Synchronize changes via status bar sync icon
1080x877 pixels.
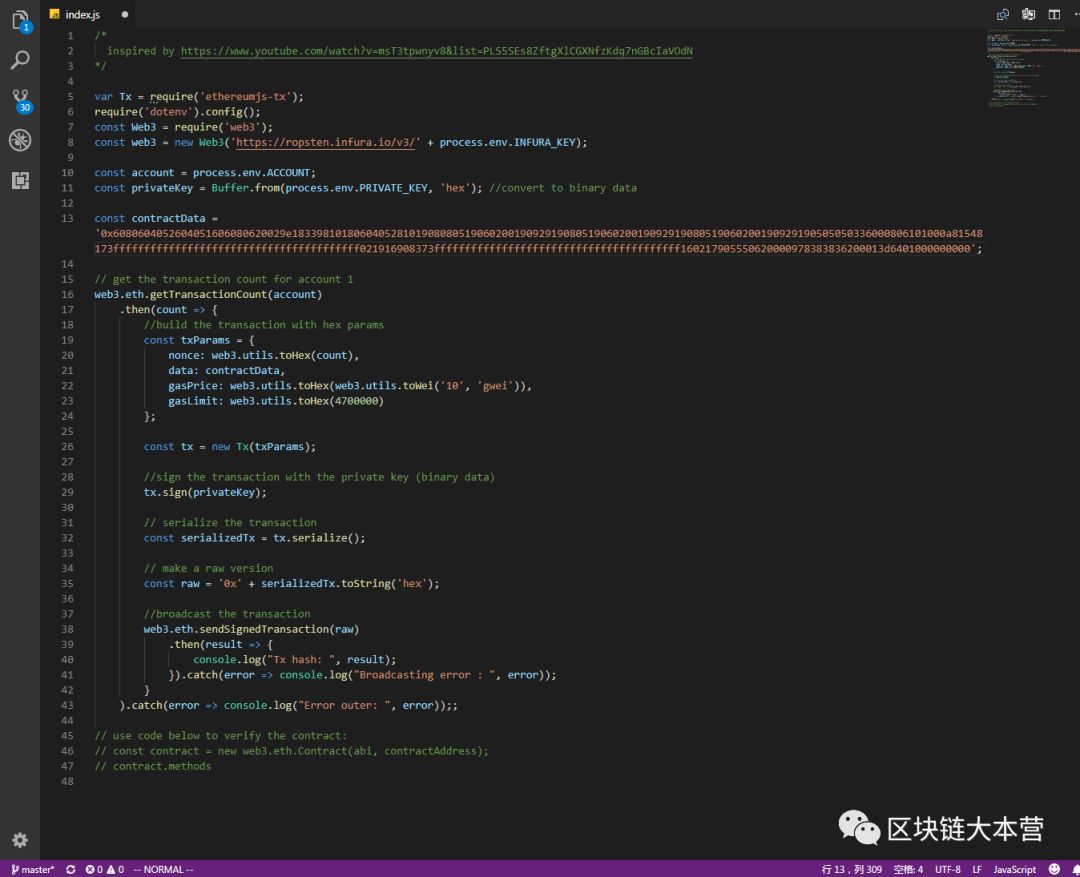(70, 869)
